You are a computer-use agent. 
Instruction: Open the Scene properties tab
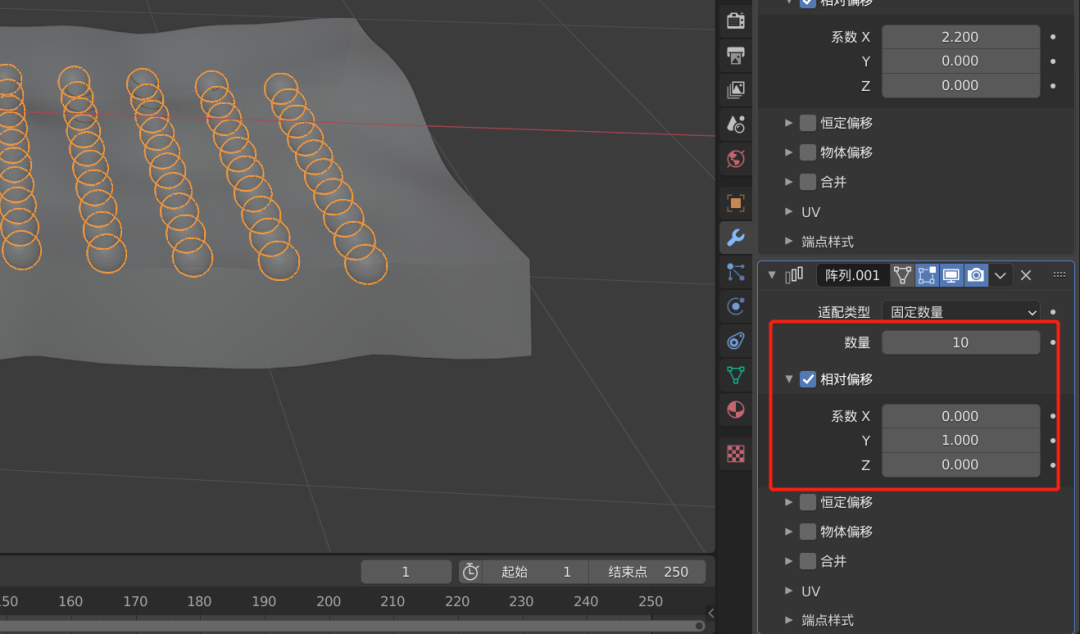click(736, 124)
